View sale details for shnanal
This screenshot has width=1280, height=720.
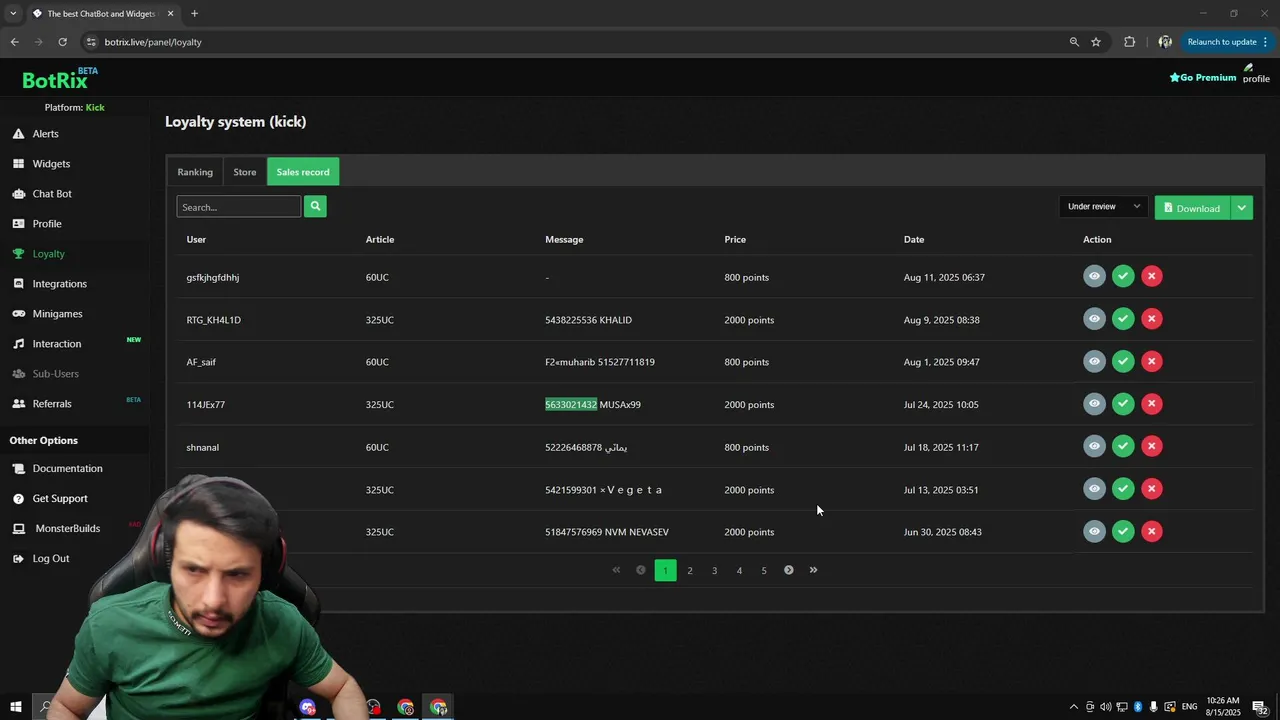click(1094, 446)
